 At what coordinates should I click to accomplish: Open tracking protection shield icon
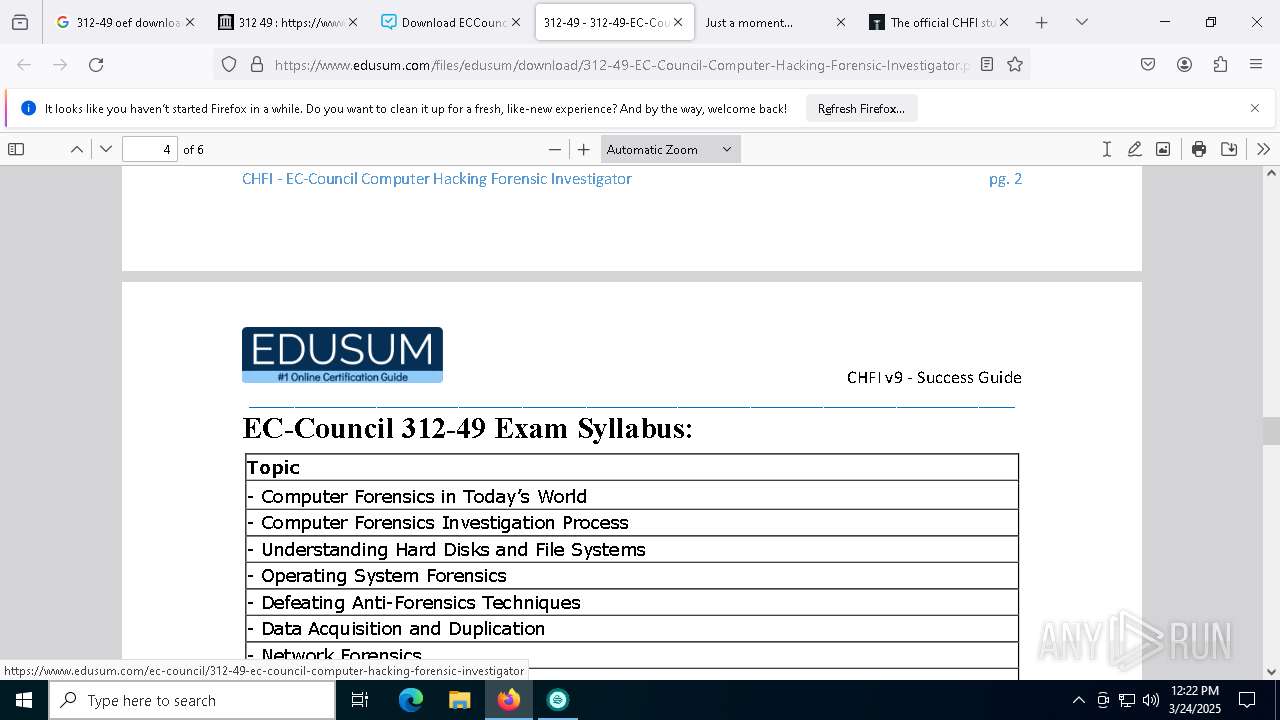pos(229,65)
